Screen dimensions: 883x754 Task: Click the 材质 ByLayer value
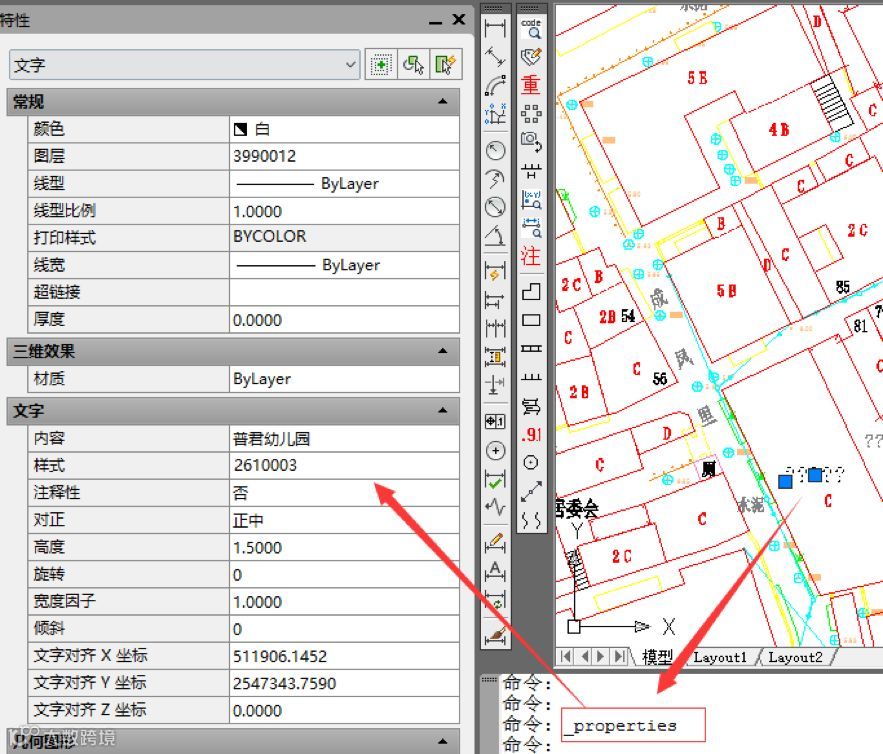click(344, 379)
